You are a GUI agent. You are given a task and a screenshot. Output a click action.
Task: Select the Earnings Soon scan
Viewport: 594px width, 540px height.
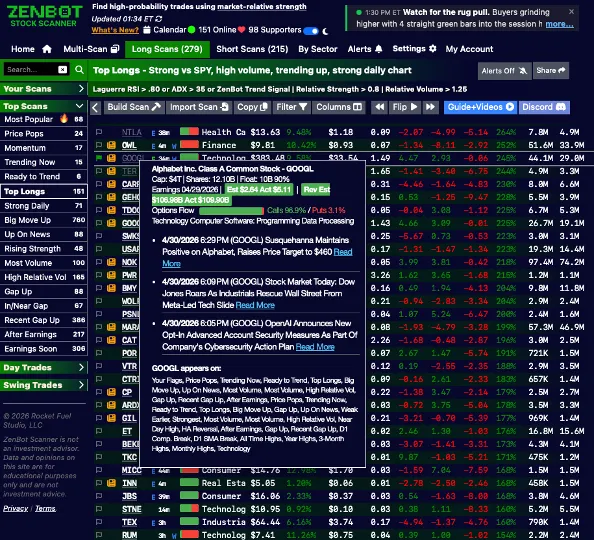click(x=44, y=349)
